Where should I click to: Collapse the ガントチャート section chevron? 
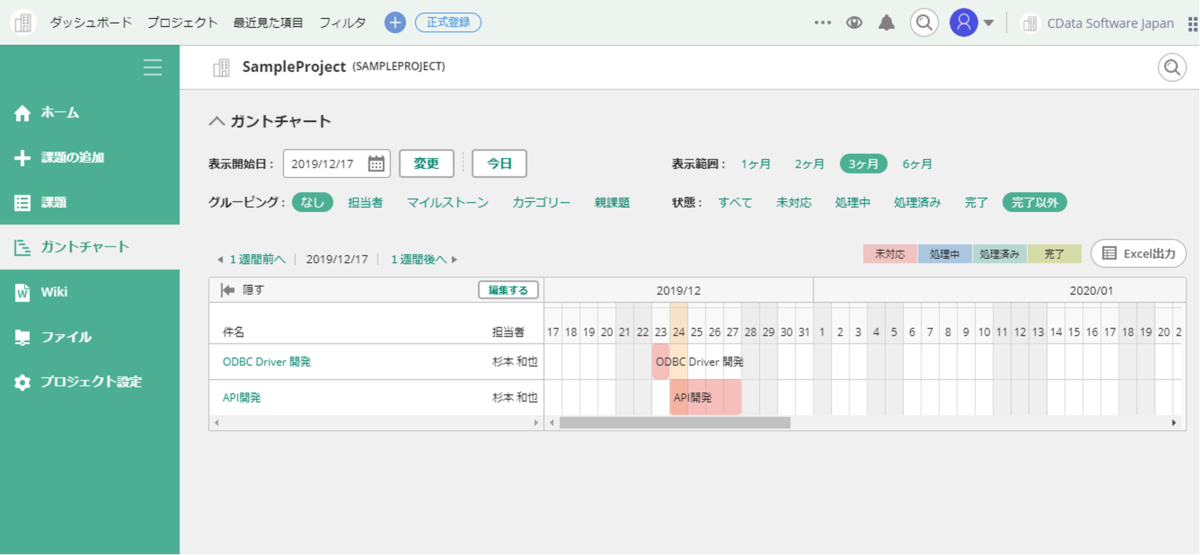pos(216,121)
